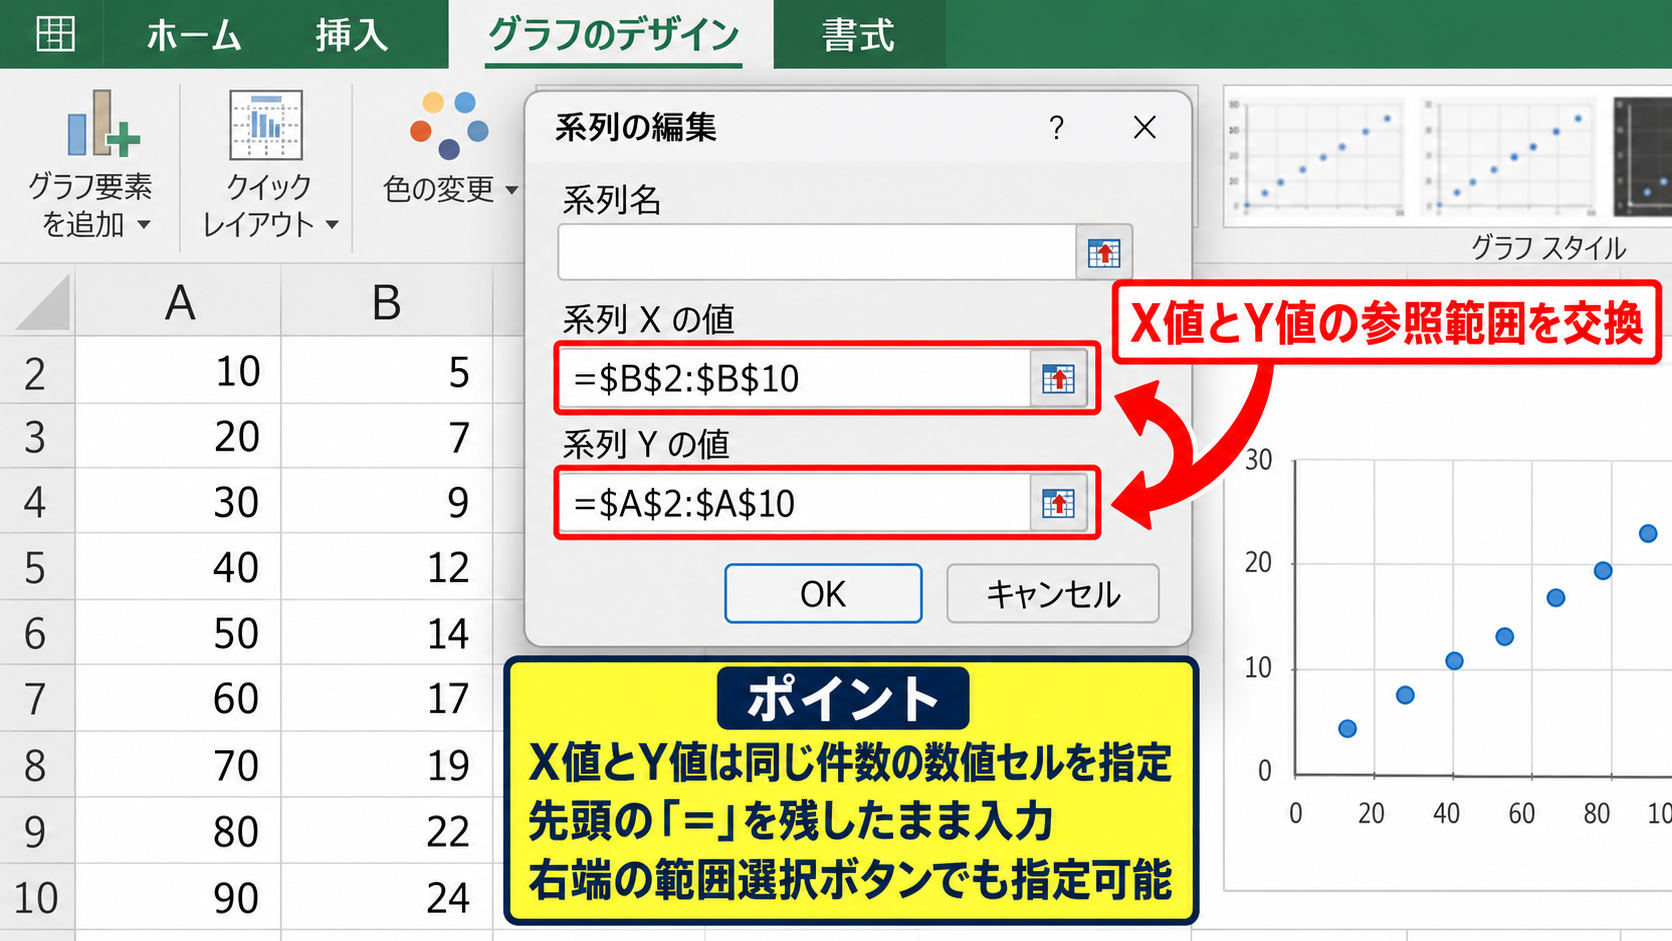Click the select-all corner triangle of sheet

[42, 302]
